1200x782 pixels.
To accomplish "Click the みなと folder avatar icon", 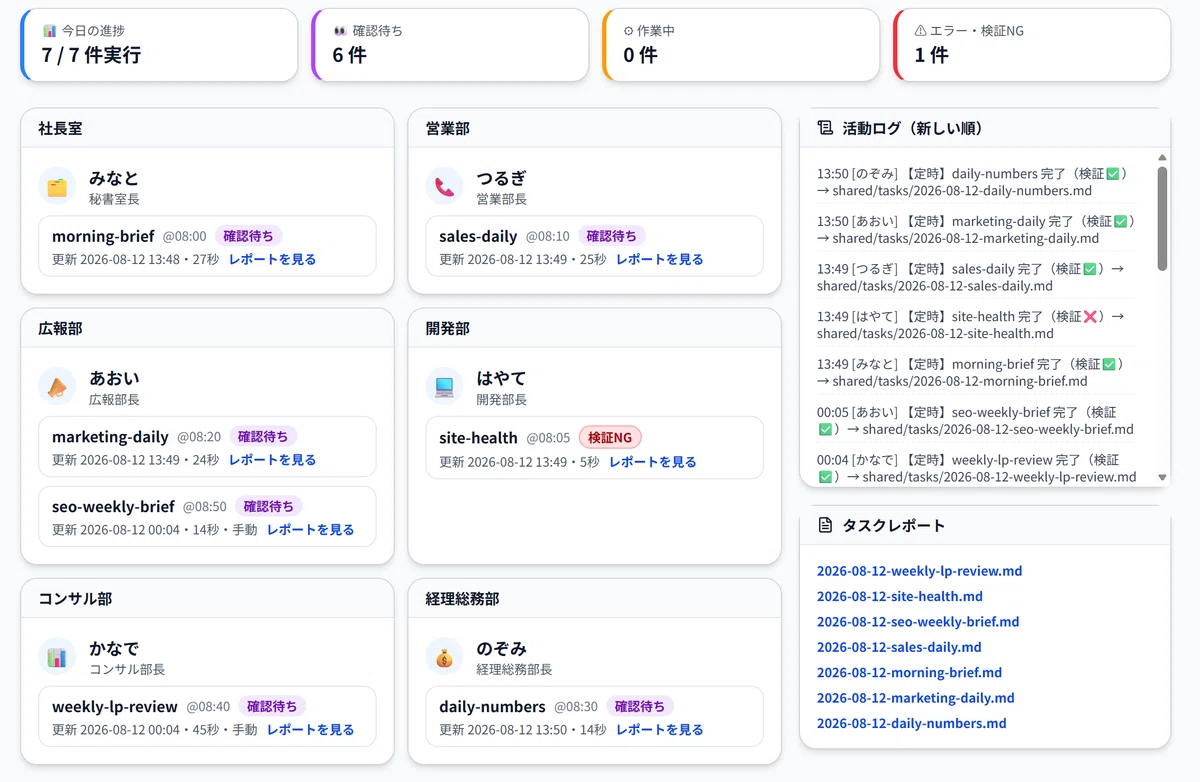I will pyautogui.click(x=57, y=186).
